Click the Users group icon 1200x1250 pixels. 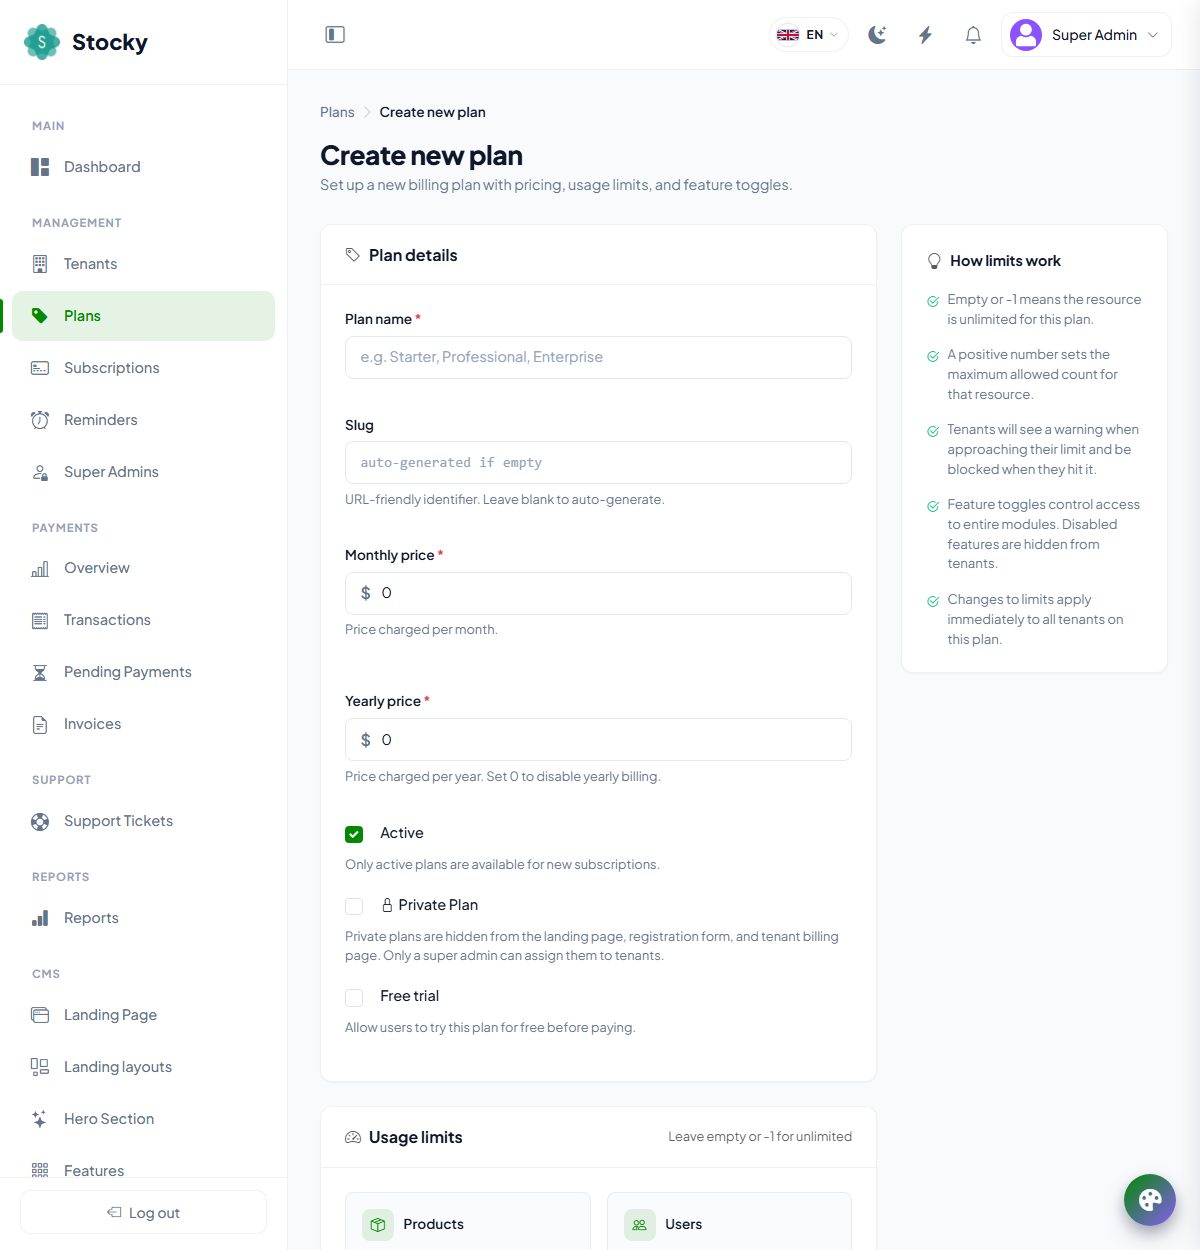640,1224
